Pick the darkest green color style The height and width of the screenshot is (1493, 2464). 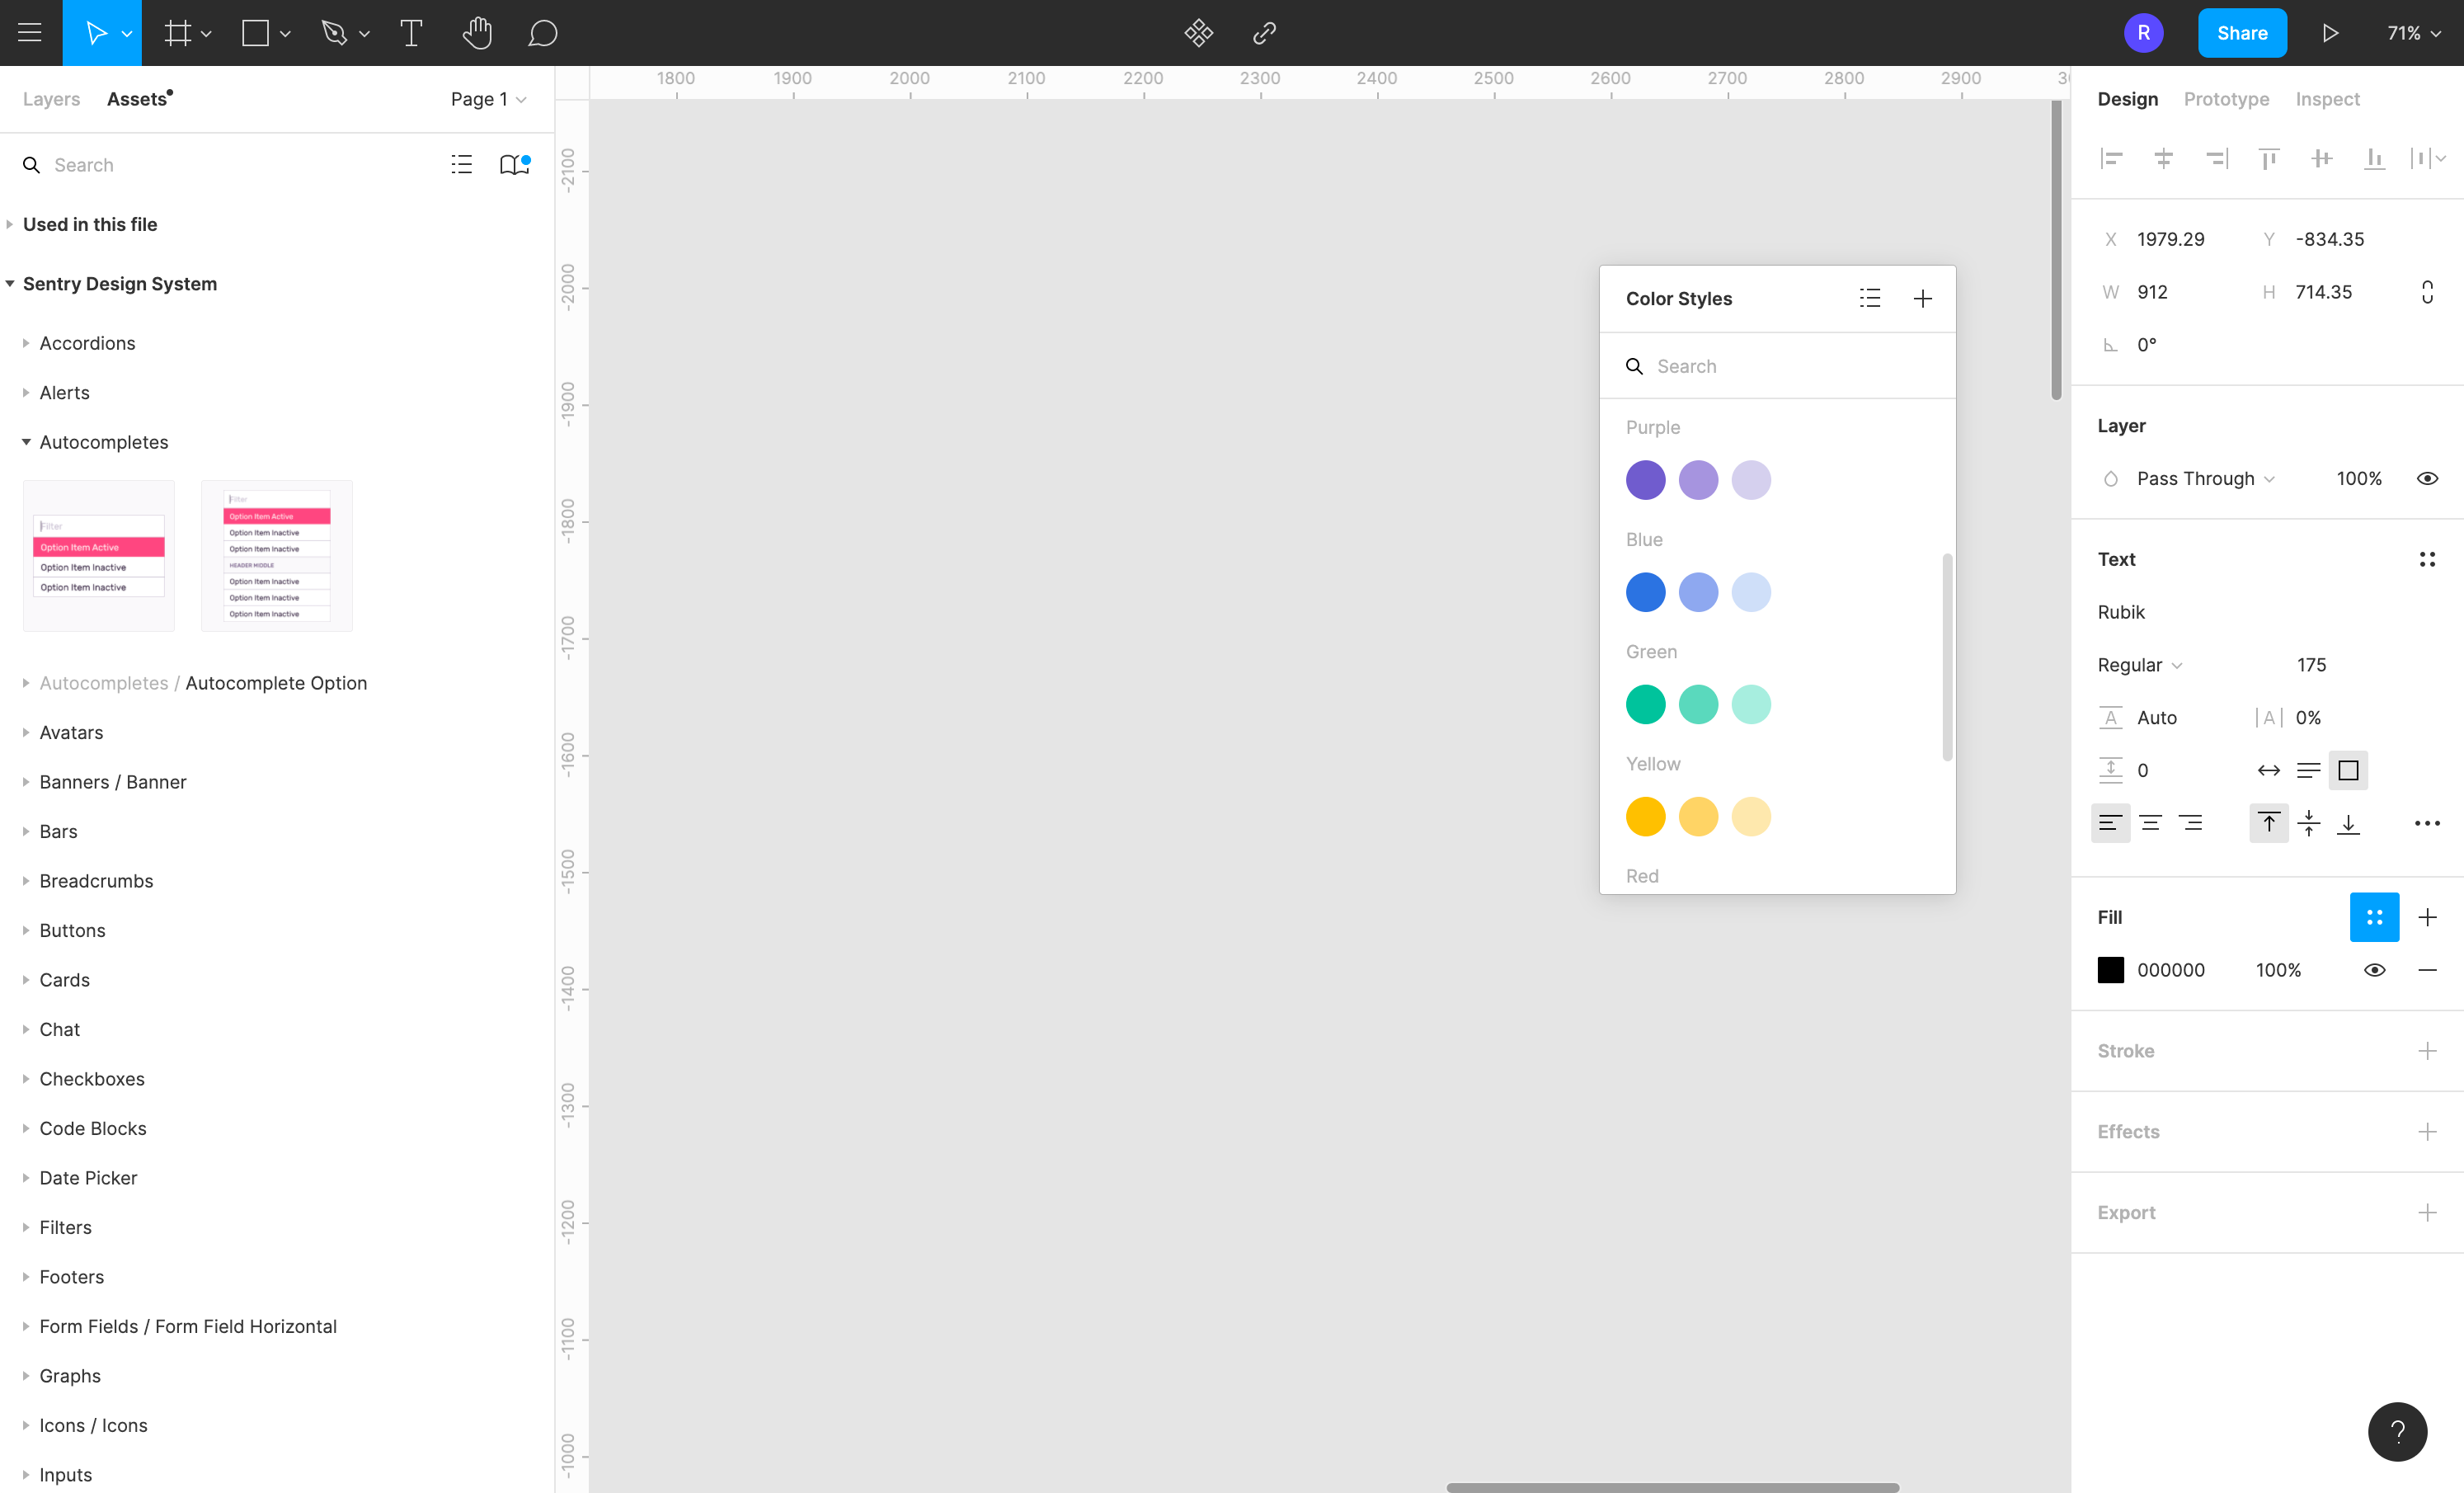(x=1645, y=704)
